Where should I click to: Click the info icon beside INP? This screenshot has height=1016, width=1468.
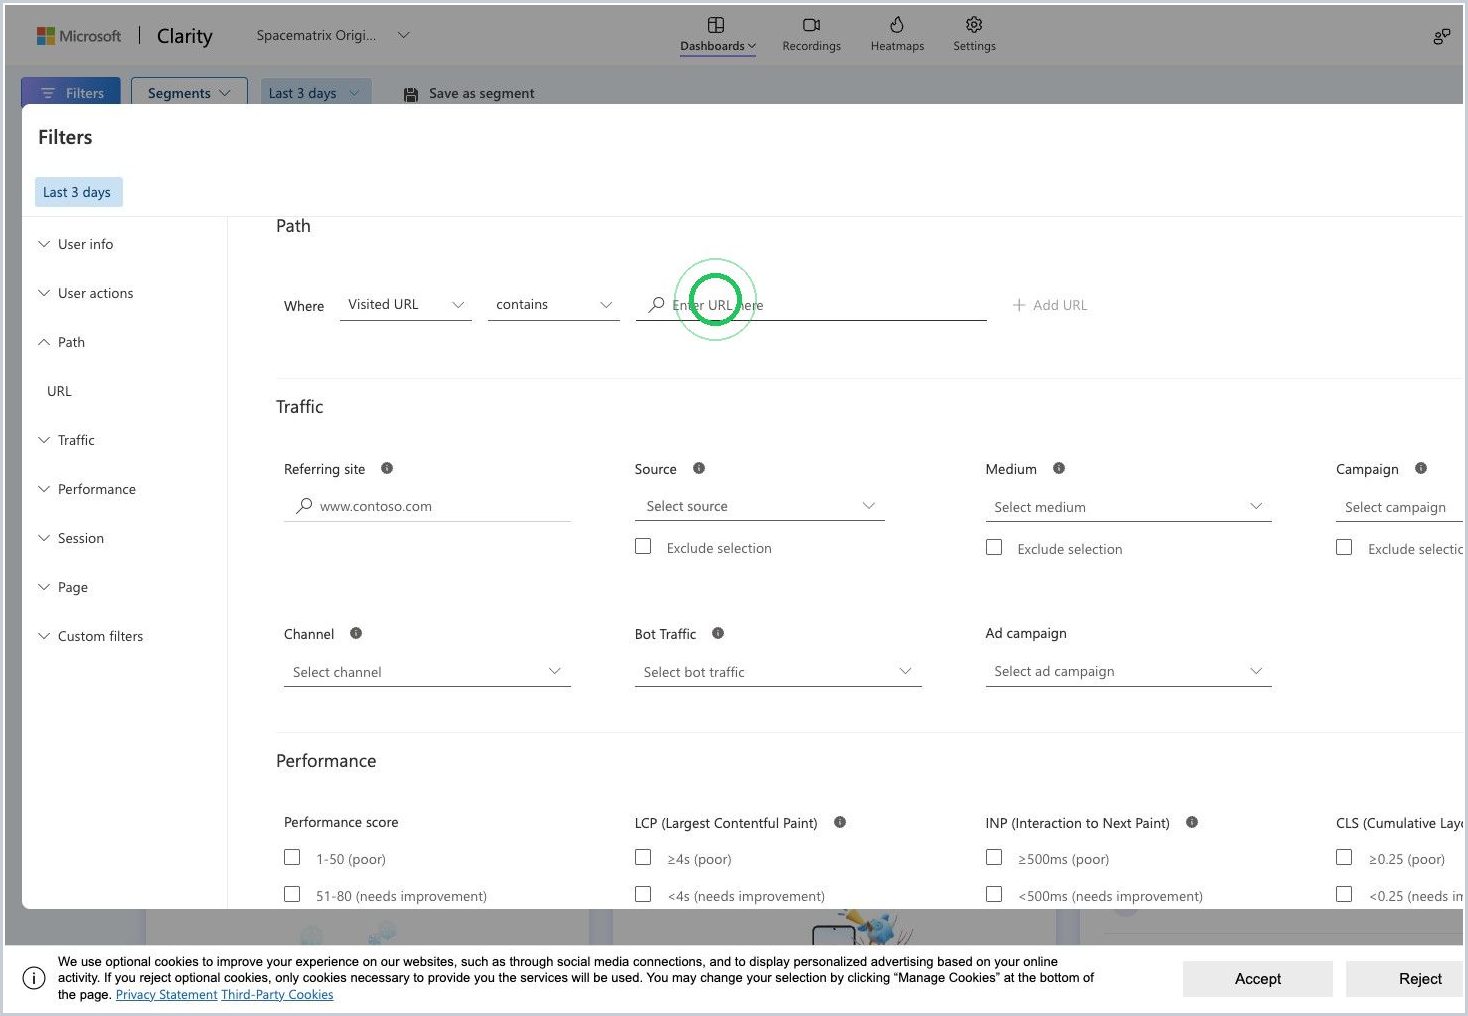(1192, 822)
